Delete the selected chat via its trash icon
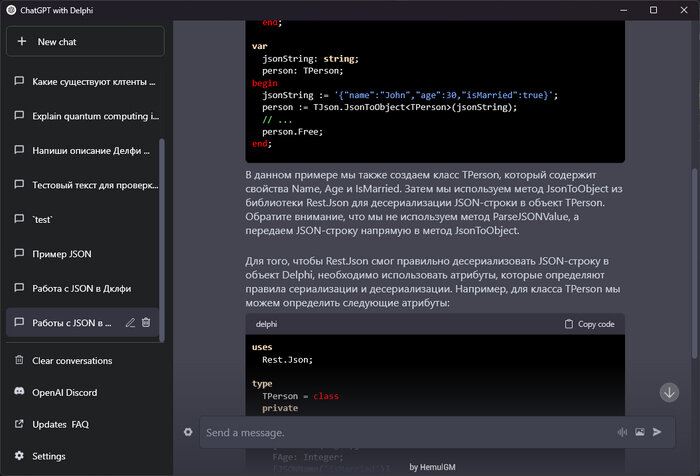 146,322
